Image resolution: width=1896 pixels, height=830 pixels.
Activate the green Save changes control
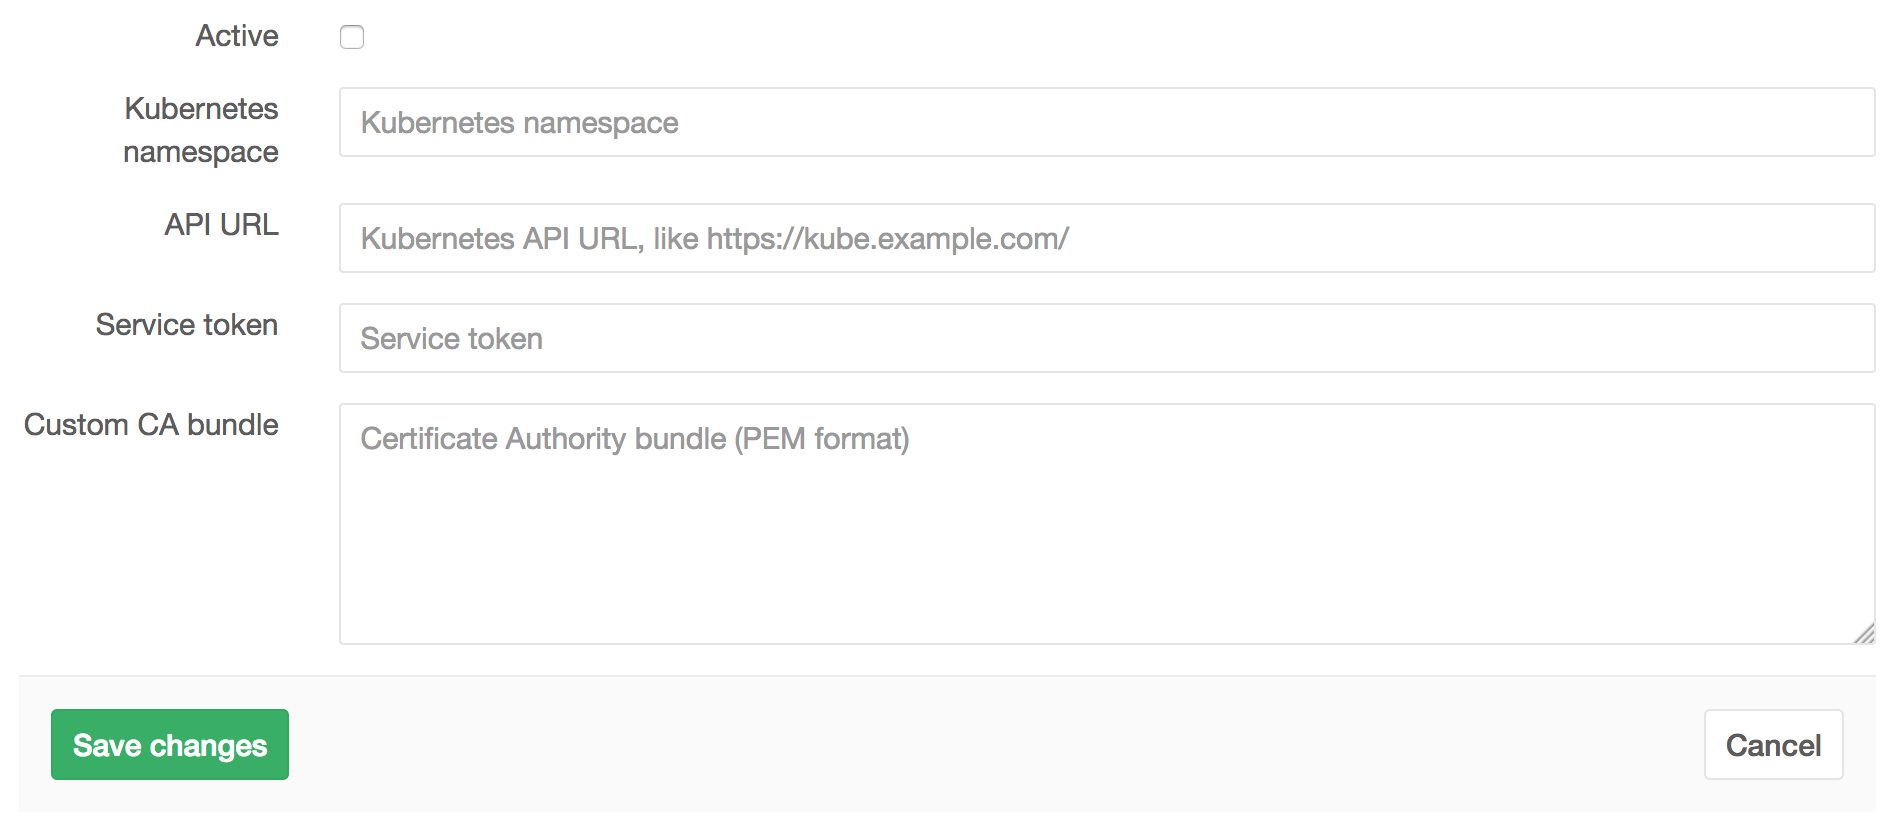coord(169,744)
